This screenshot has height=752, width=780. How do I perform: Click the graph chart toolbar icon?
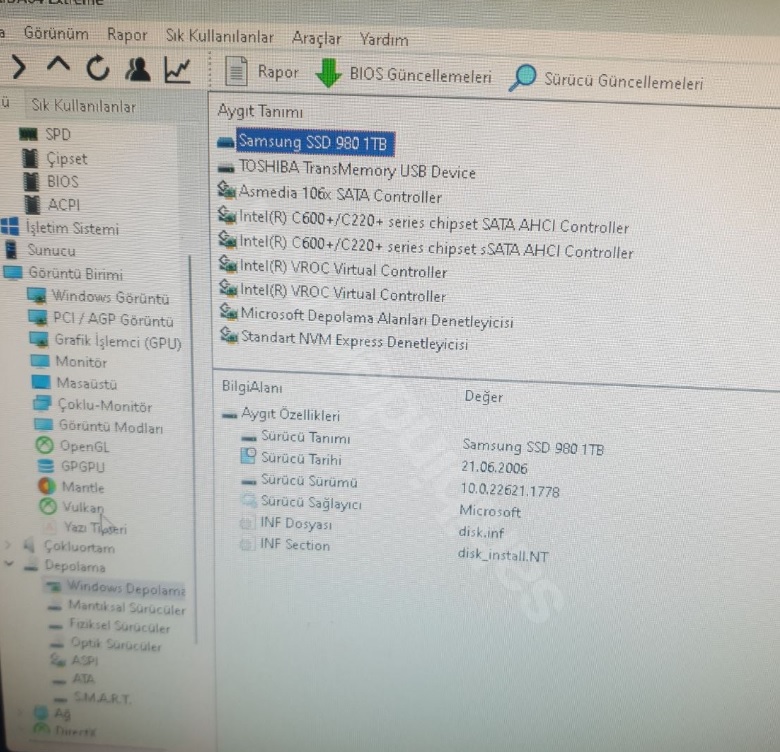(177, 69)
